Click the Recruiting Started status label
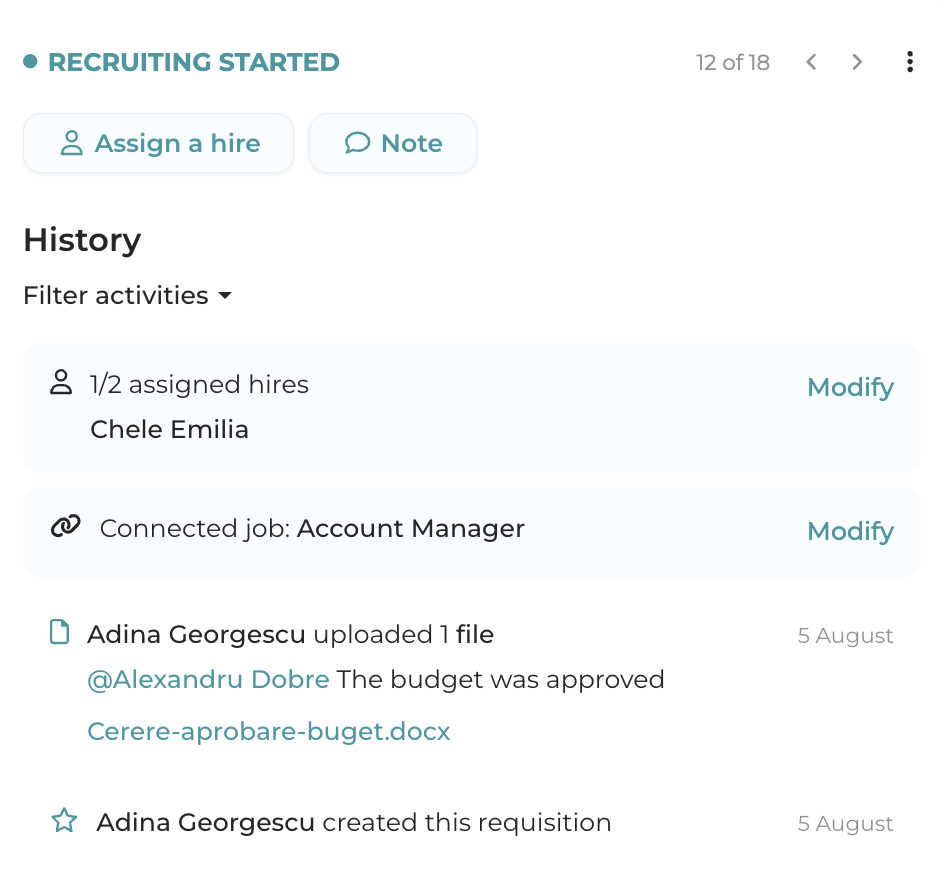This screenshot has width=944, height=882. [194, 62]
